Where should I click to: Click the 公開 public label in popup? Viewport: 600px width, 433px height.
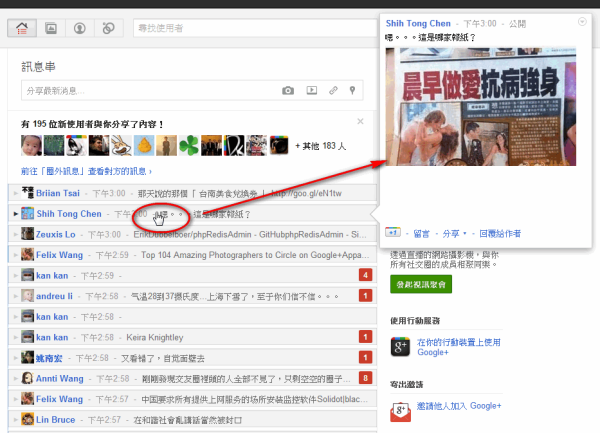(517, 24)
